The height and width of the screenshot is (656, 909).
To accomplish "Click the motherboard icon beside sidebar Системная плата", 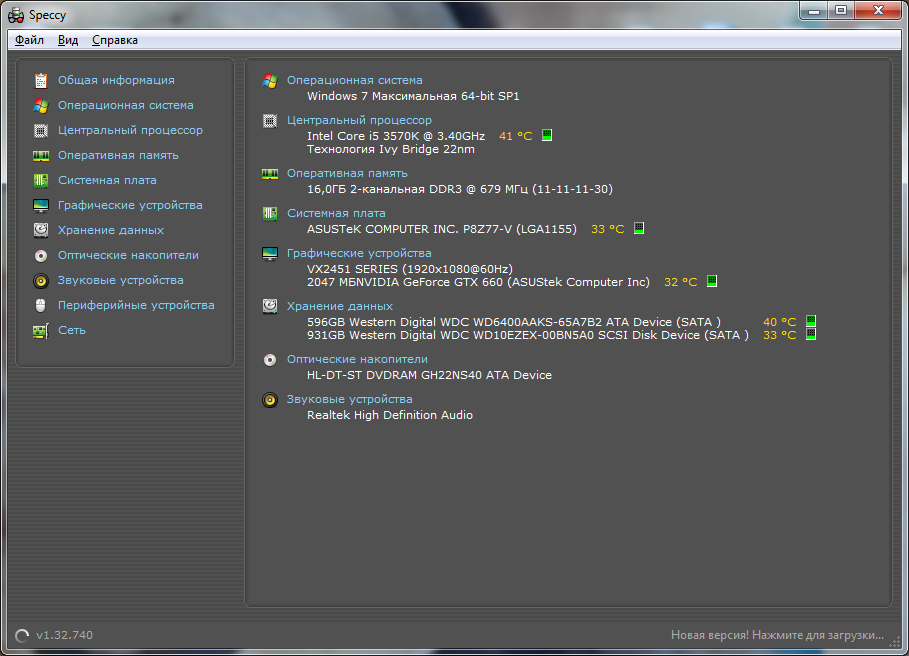I will click(x=41, y=180).
